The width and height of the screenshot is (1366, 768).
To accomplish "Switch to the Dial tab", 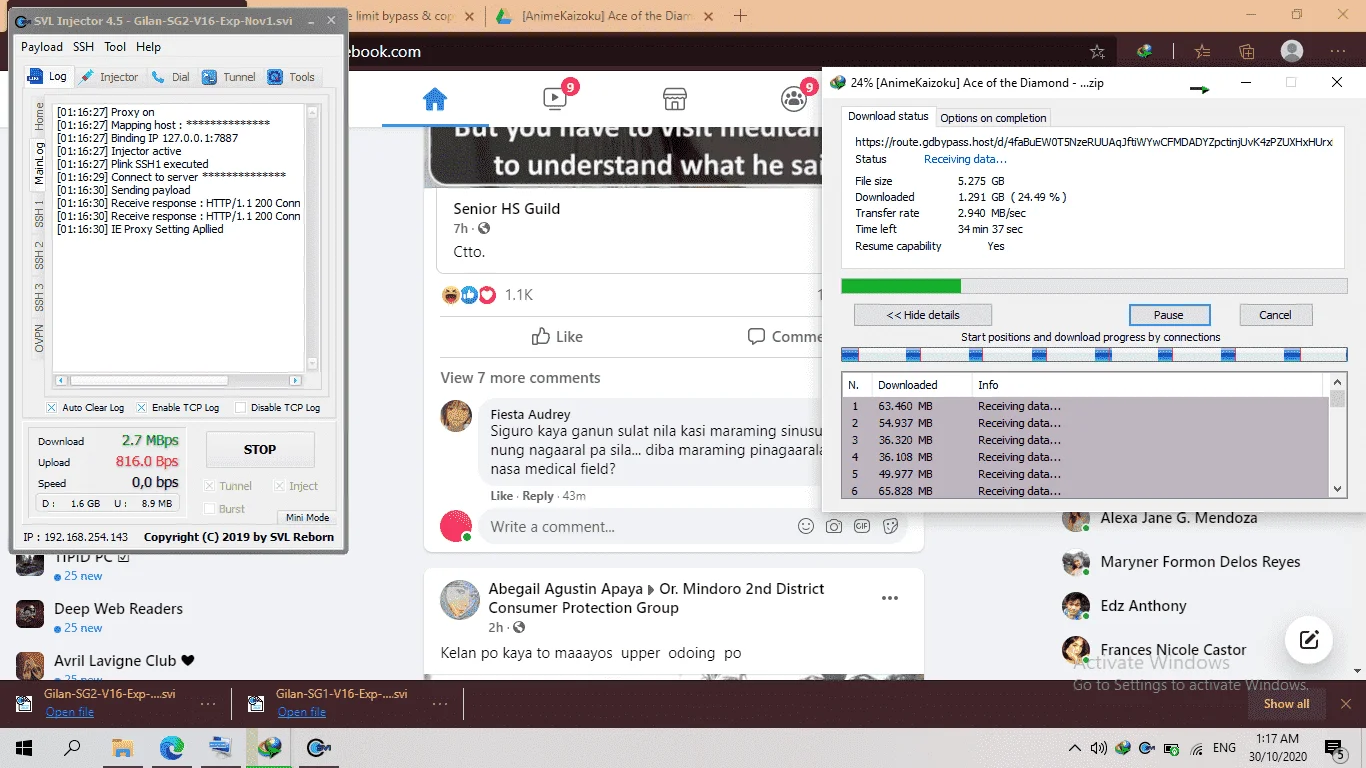I will (x=170, y=77).
